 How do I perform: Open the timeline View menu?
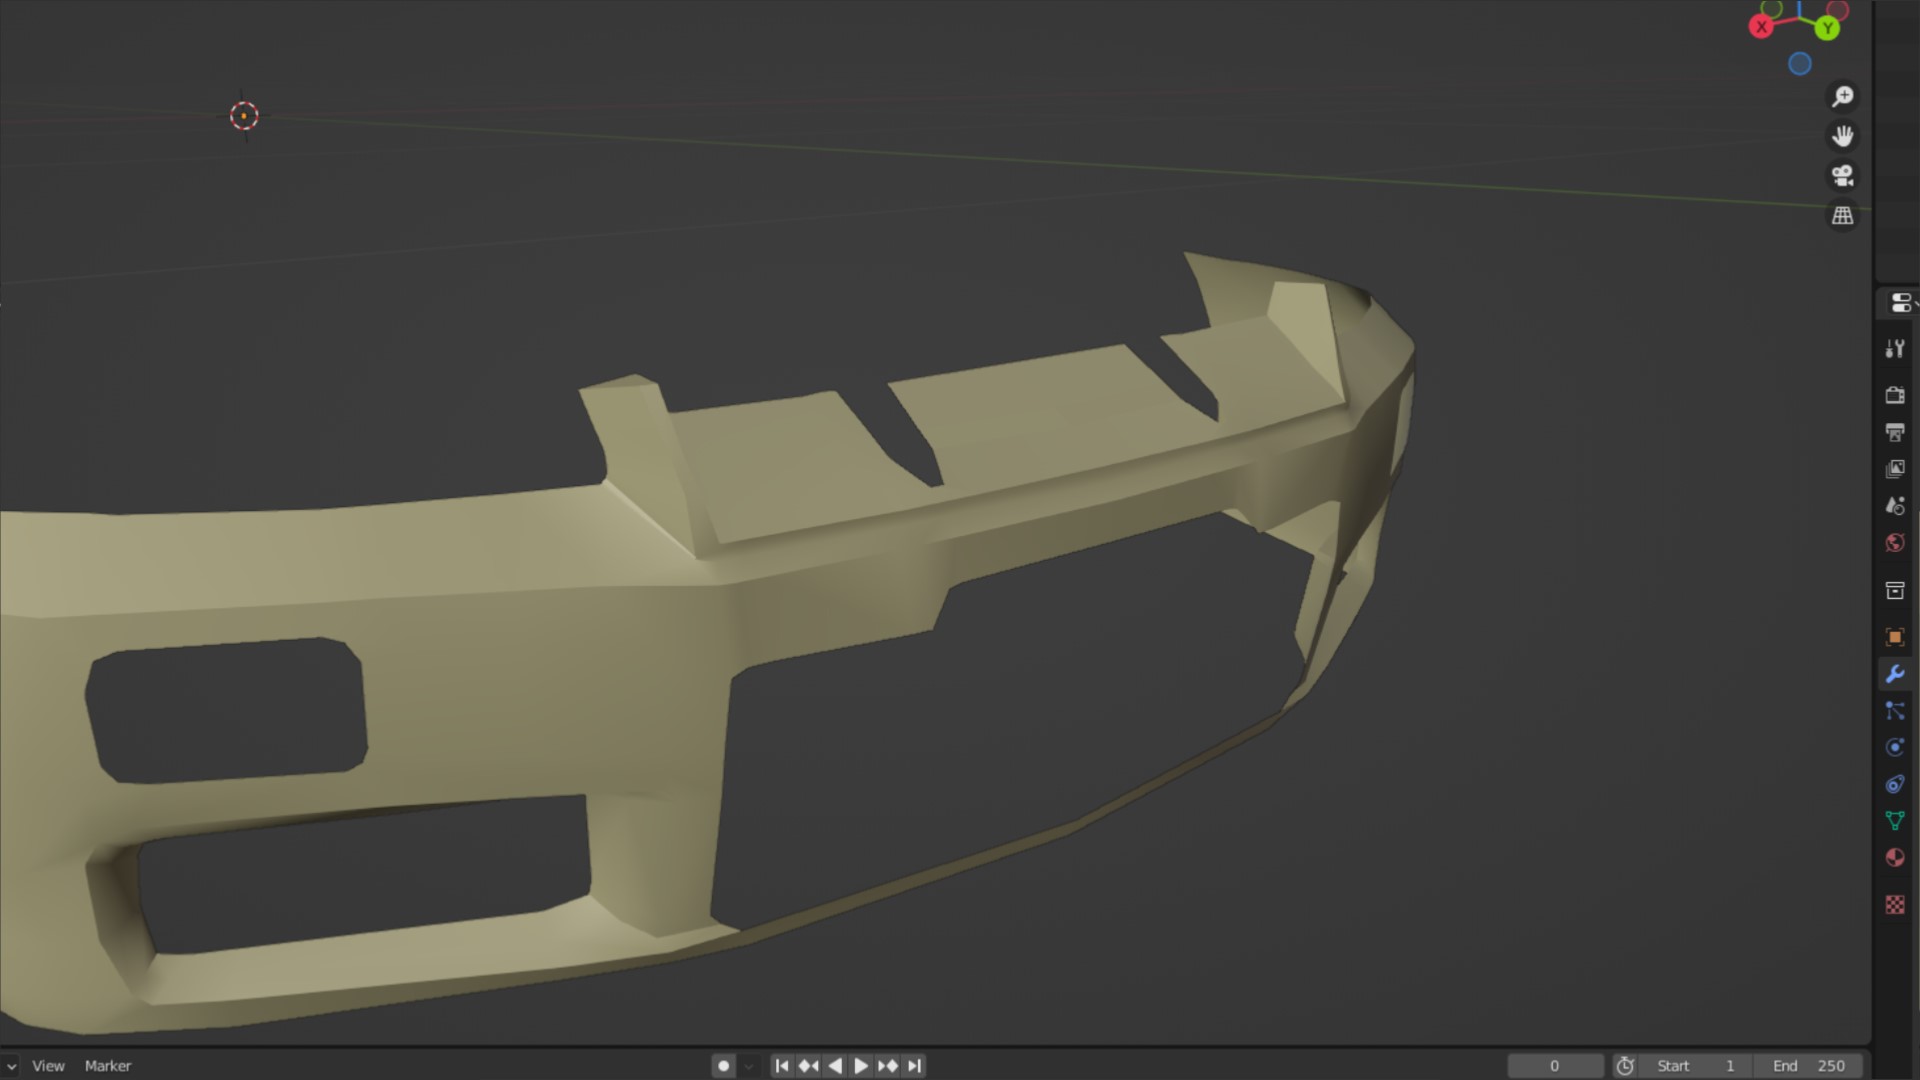(48, 1066)
